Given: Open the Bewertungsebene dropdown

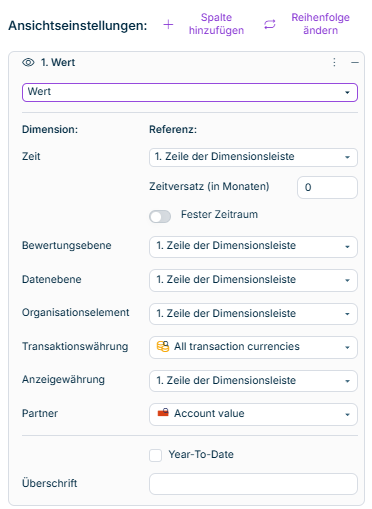Looking at the screenshot, I should (x=253, y=247).
